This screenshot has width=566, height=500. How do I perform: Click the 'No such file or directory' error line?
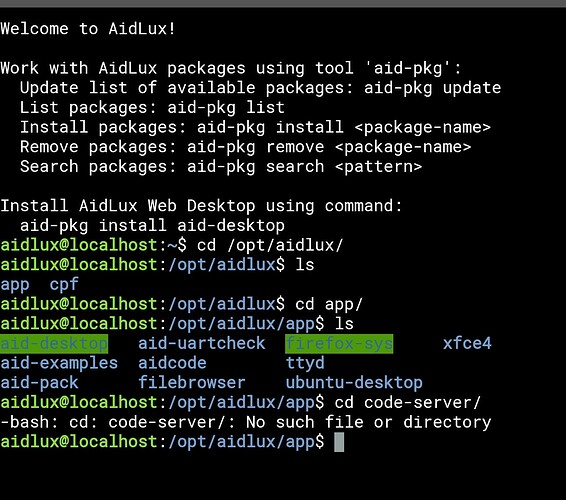245,422
